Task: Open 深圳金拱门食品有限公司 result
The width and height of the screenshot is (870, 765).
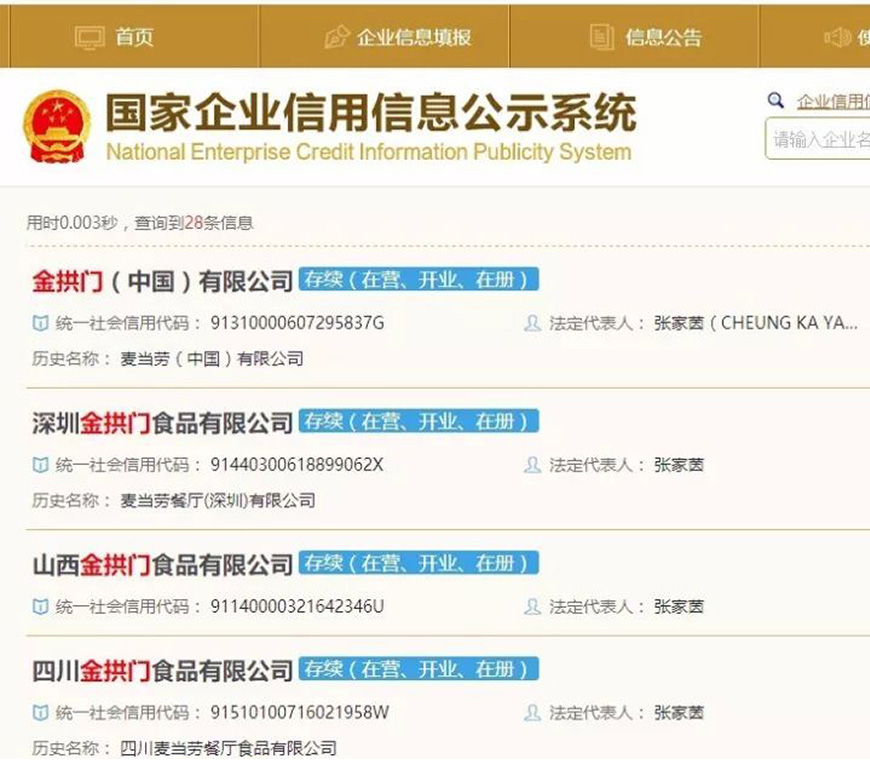Action: coord(162,423)
